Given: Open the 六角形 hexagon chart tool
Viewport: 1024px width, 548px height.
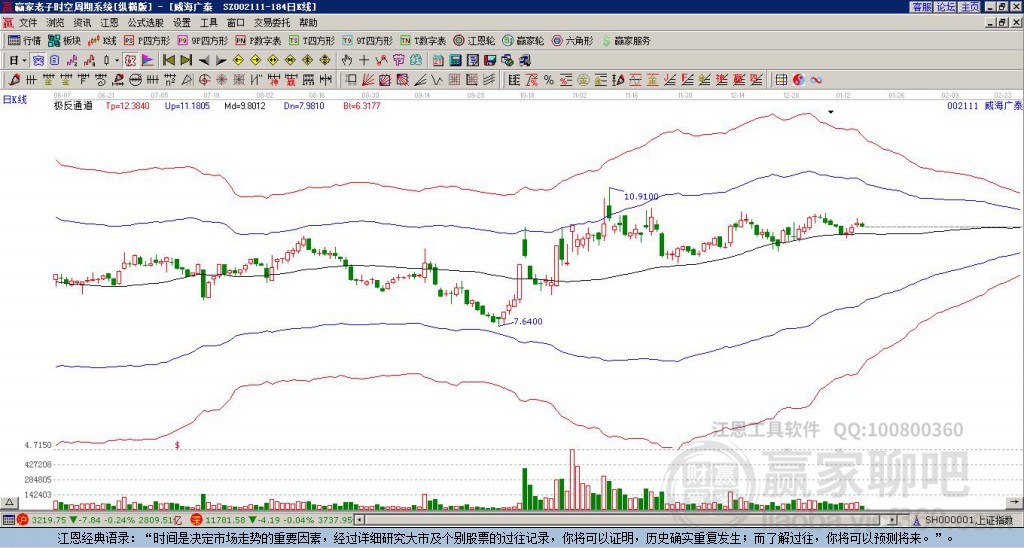Looking at the screenshot, I should 573,40.
